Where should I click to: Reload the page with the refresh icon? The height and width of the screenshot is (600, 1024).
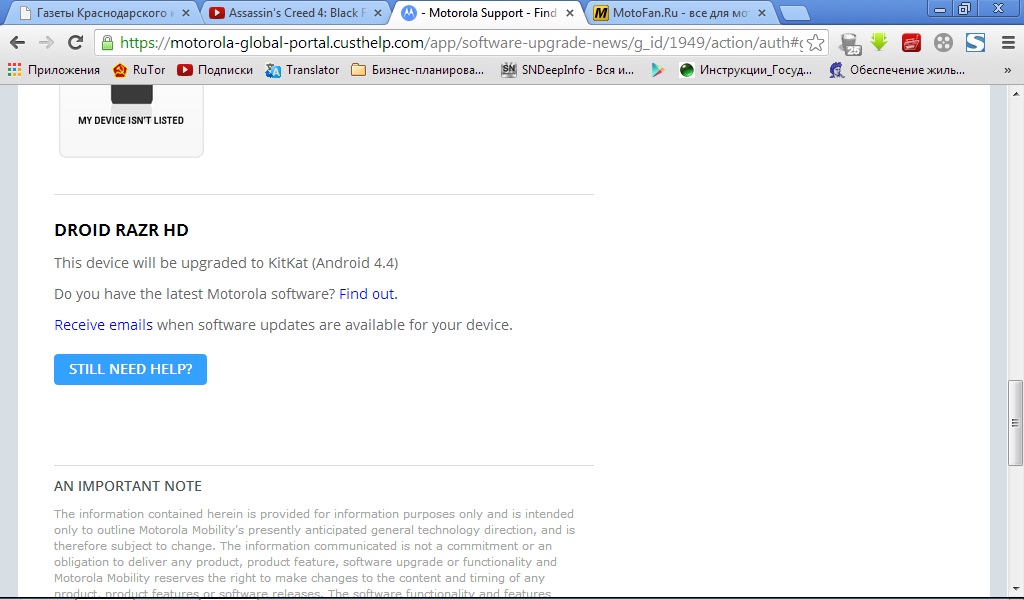tap(75, 42)
